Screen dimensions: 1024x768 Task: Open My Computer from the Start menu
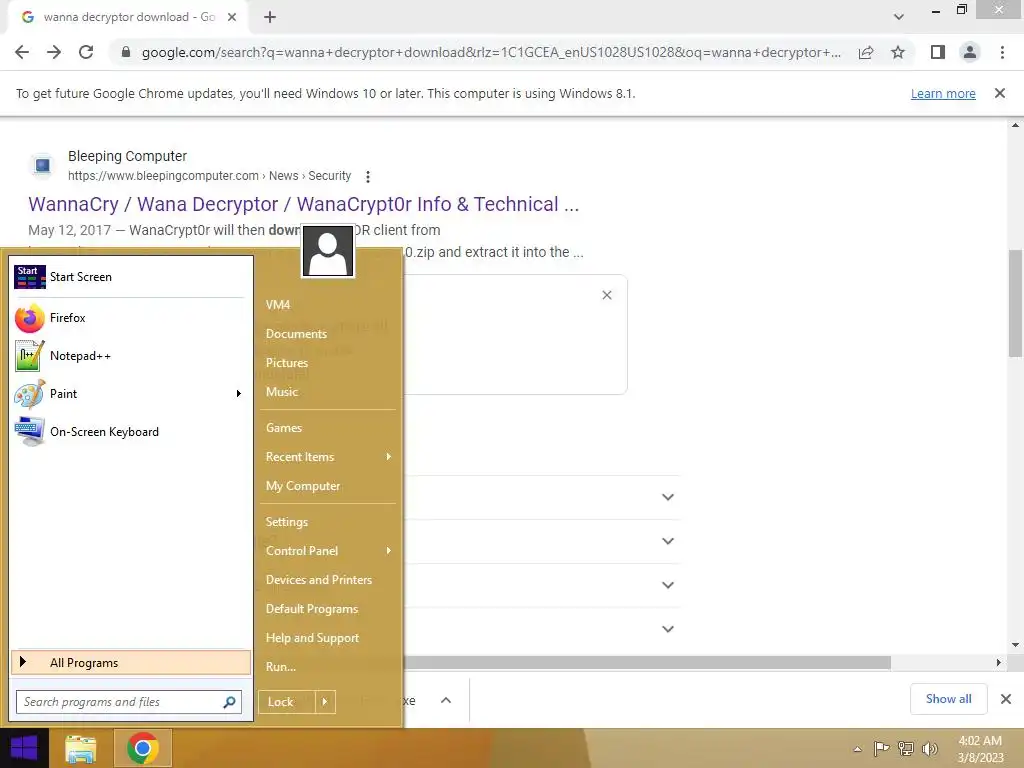303,486
